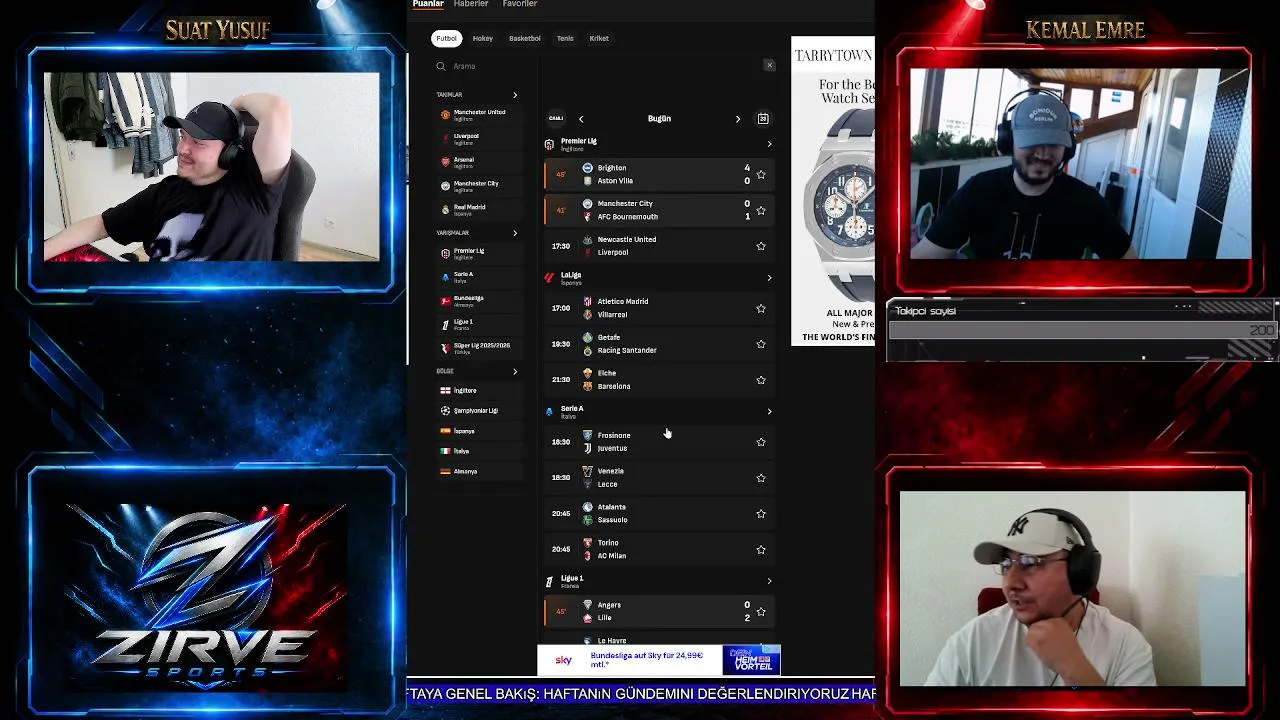This screenshot has width=1280, height=720.
Task: Open the Tarrytown watch advertisement
Action: 833,191
